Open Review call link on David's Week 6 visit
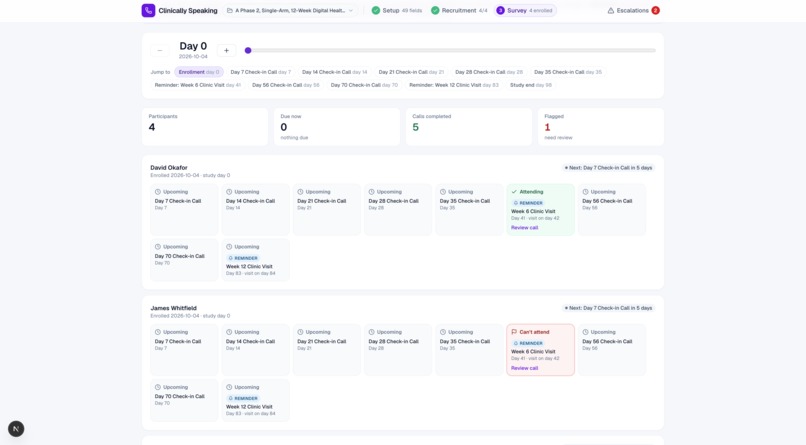 point(524,228)
